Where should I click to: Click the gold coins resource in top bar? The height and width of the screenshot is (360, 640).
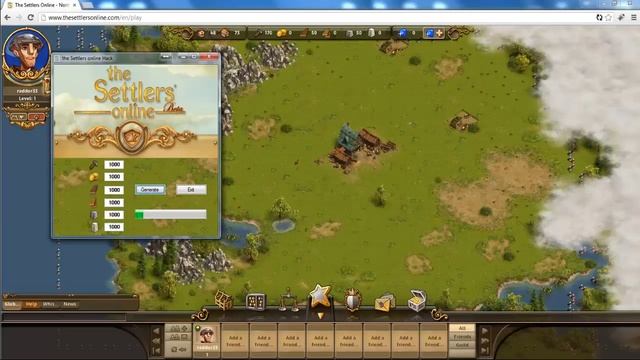pos(281,33)
